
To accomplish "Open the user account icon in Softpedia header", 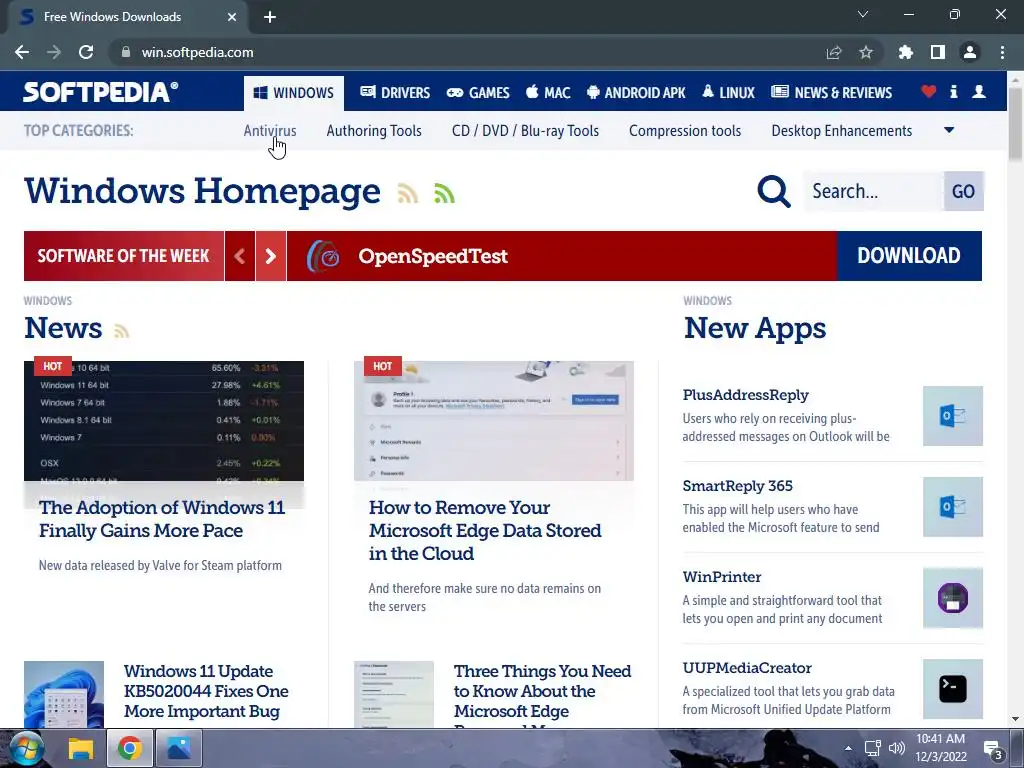I will tap(979, 91).
